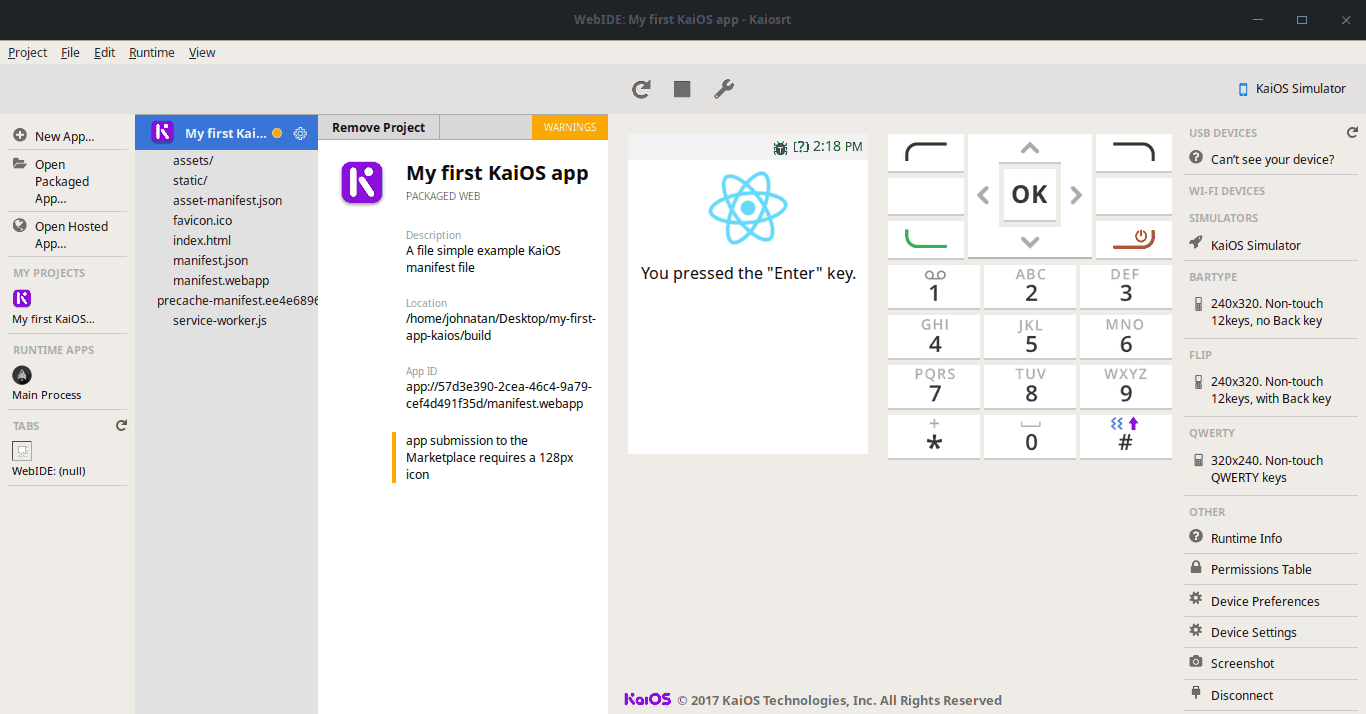
Task: Click the Remove Project button
Action: [378, 127]
